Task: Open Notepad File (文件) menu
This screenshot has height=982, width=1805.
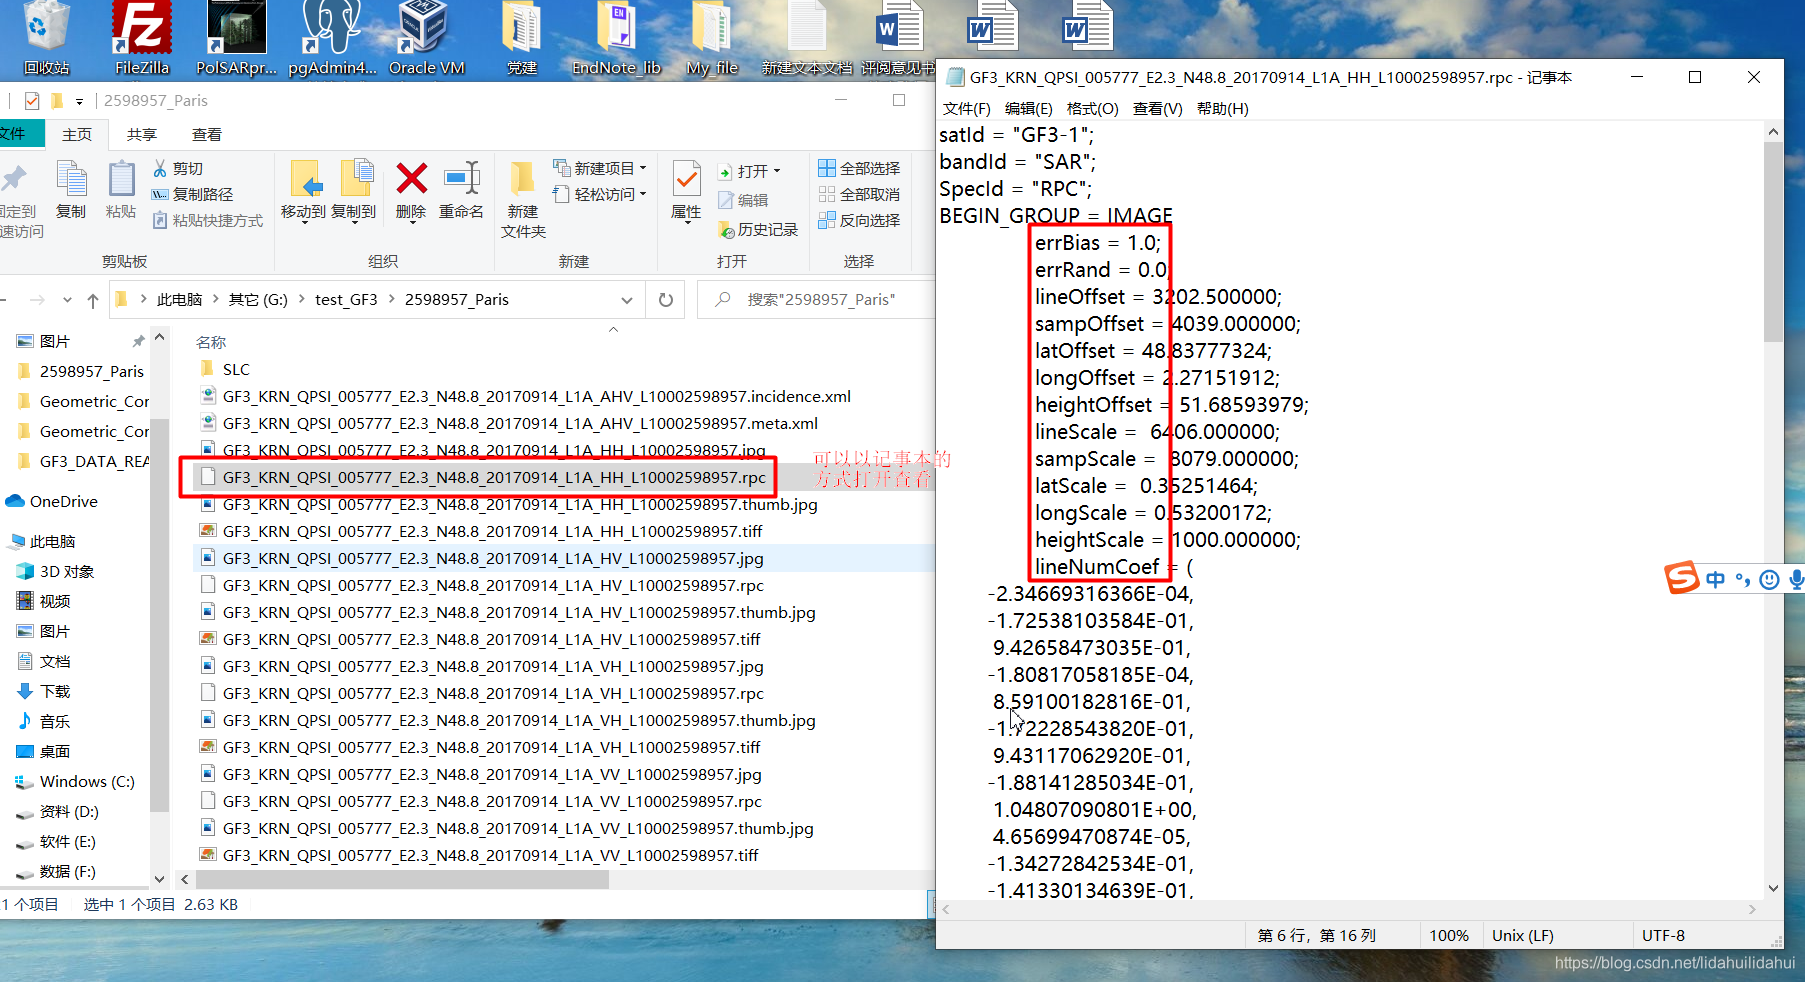Action: click(x=966, y=108)
